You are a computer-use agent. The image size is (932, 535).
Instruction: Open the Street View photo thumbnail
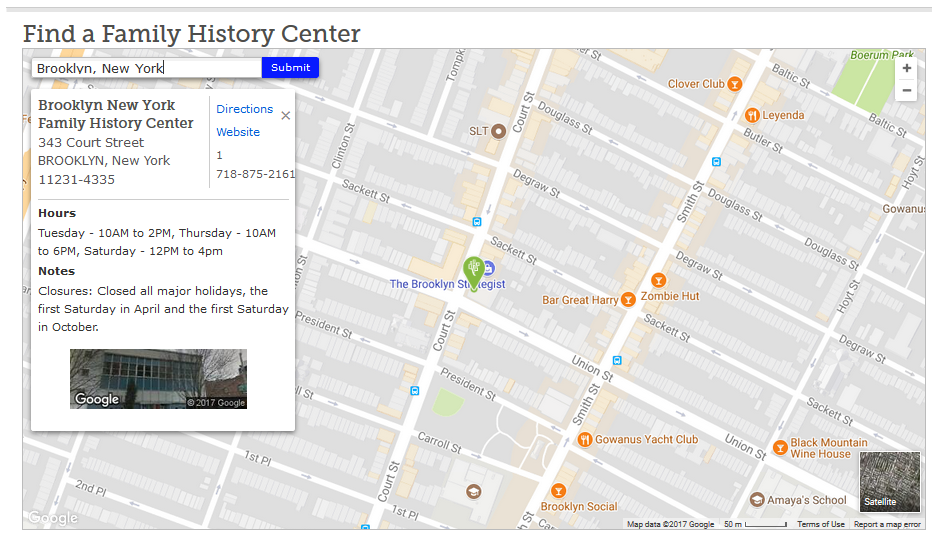[x=158, y=379]
